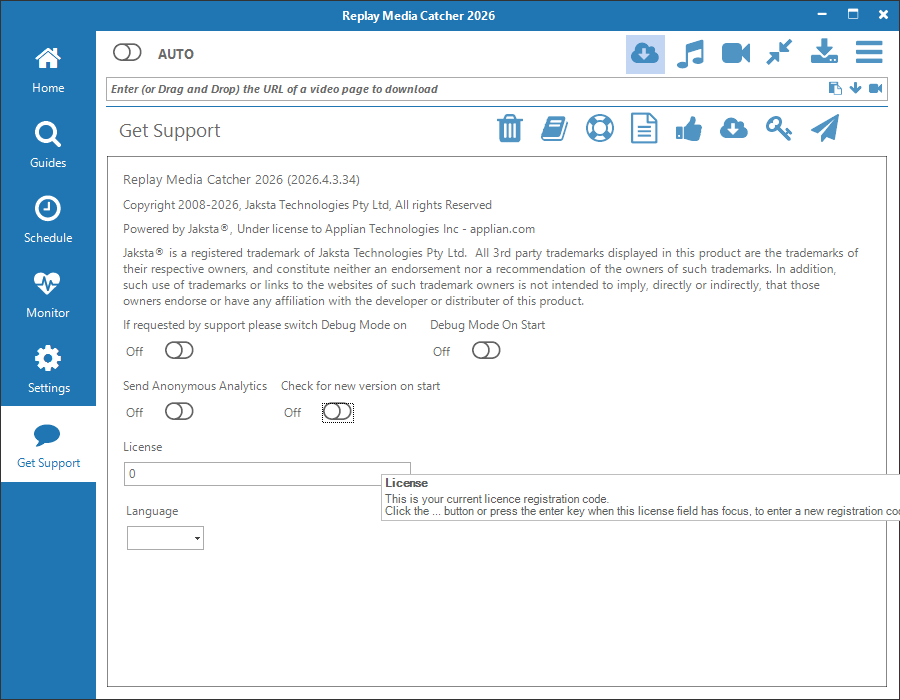Screen dimensions: 900x700
Task: Click the 'License' label above the field
Action: (x=142, y=447)
